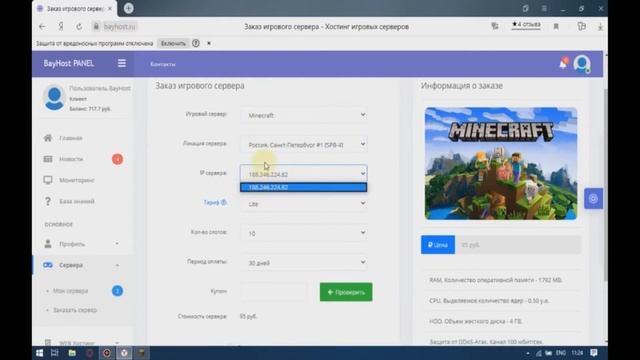Open browser menu icon in title bar
Viewport: 640px width, 360px height.
[544, 8]
